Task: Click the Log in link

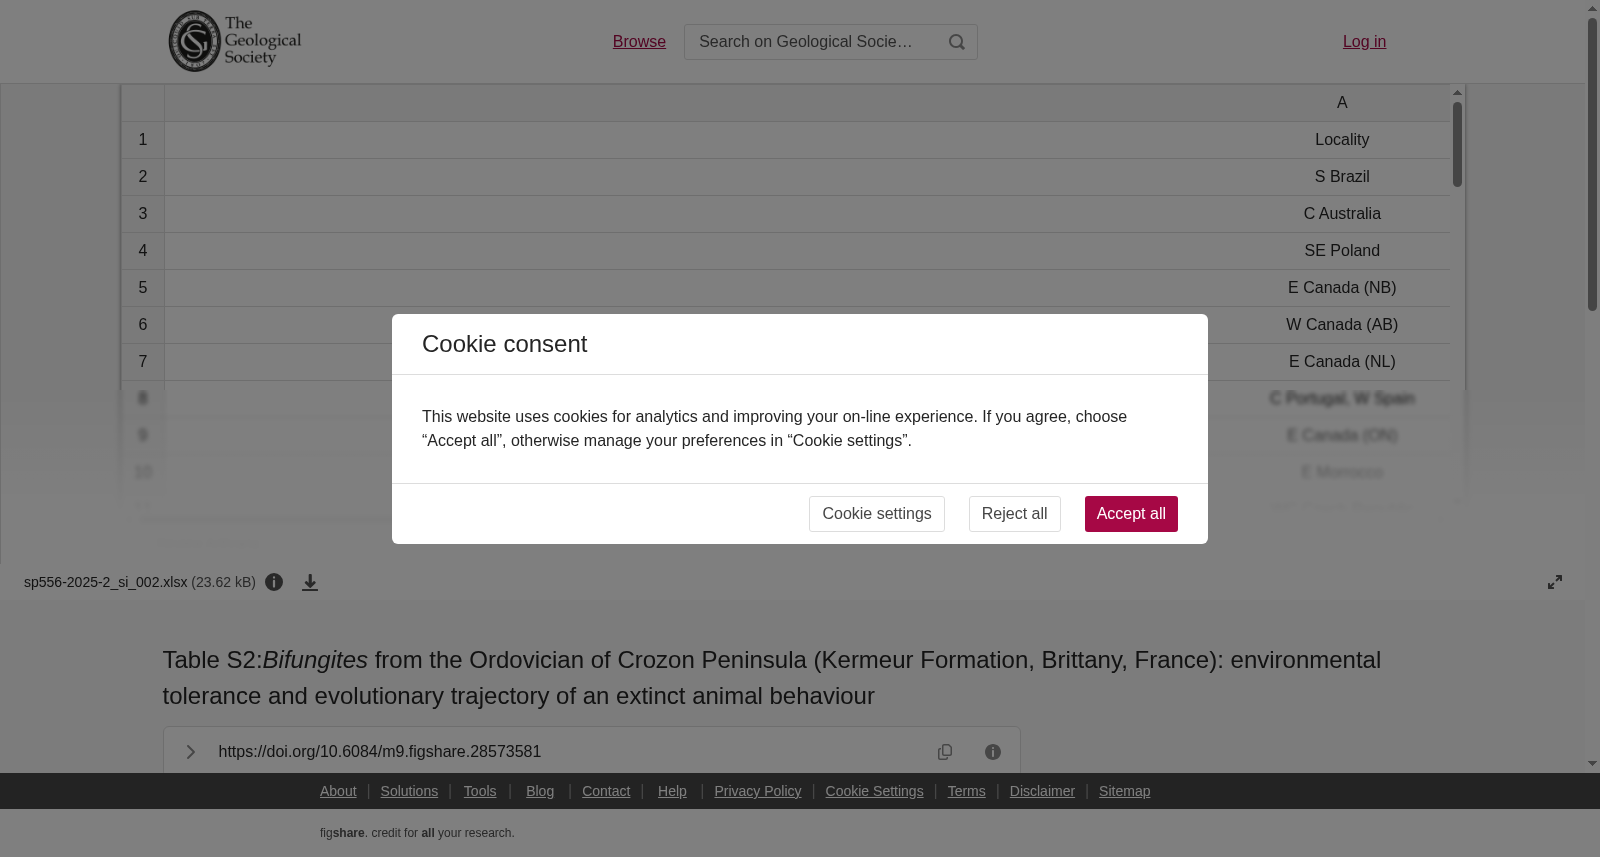Action: (x=1364, y=42)
